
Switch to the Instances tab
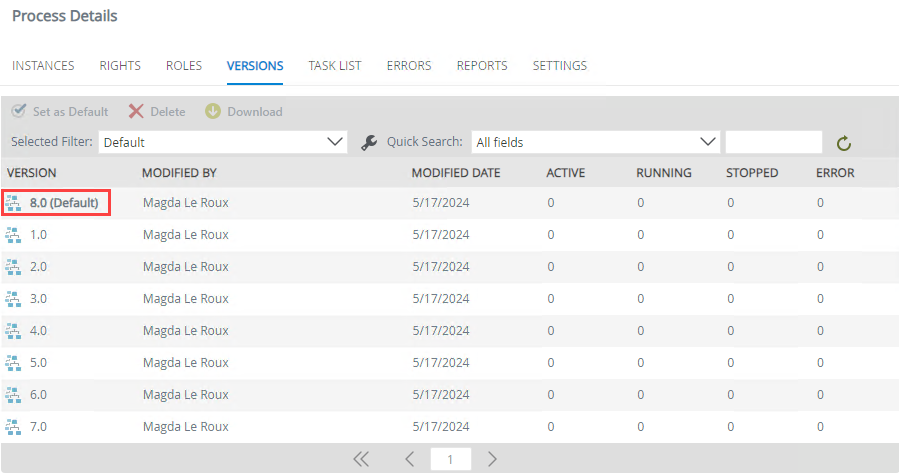click(x=43, y=66)
